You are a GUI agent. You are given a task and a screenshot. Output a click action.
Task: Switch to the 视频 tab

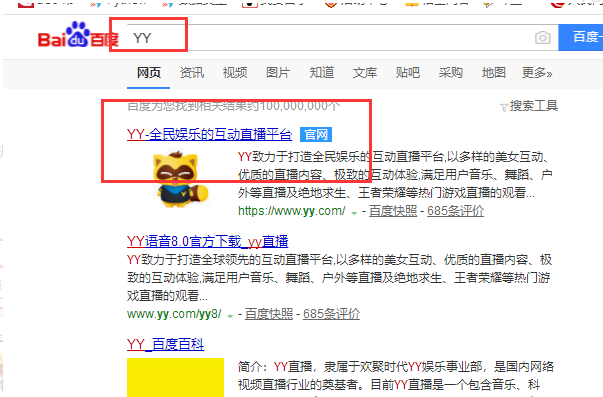(235, 73)
